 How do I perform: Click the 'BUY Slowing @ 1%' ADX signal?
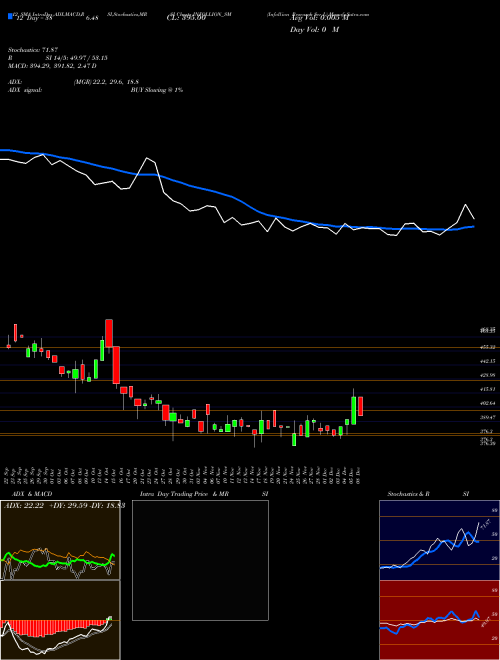point(157,90)
